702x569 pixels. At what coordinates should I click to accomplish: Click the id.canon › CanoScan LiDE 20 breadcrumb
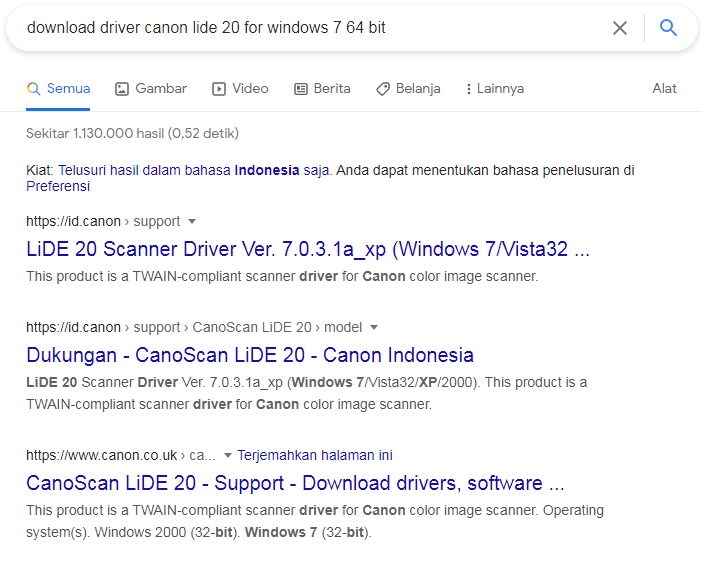(194, 327)
